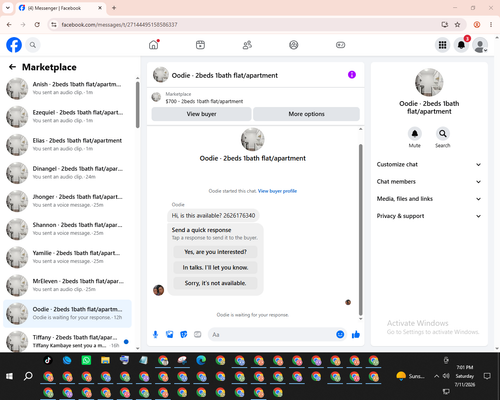The width and height of the screenshot is (500, 400).
Task: Expand Chat members section
Action: (x=429, y=182)
